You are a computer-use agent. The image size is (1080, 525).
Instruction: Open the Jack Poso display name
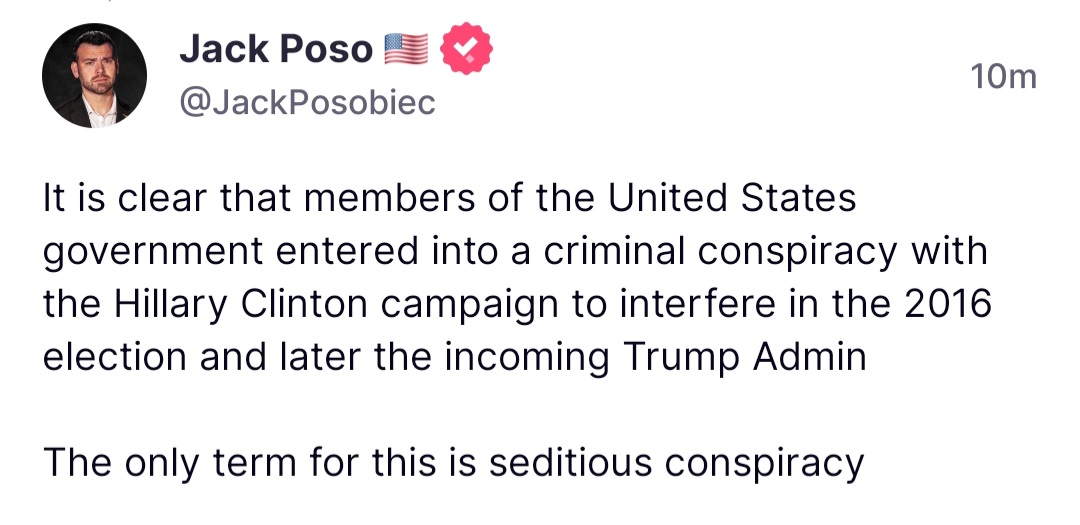(276, 50)
